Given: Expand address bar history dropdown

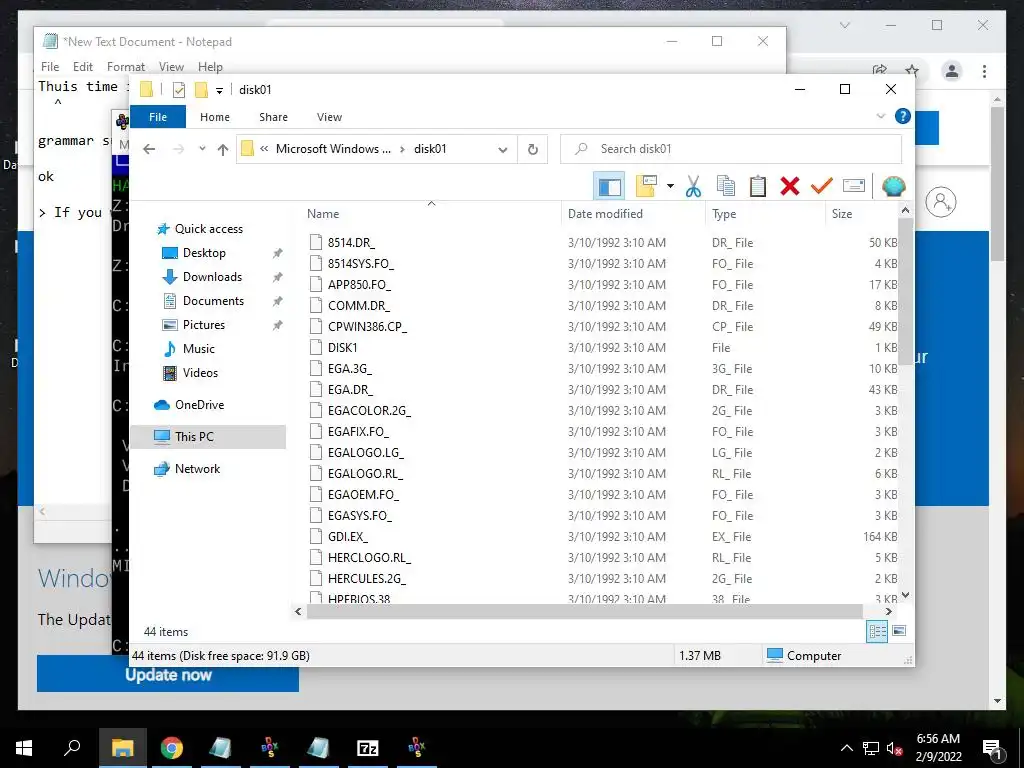Looking at the screenshot, I should click(503, 150).
